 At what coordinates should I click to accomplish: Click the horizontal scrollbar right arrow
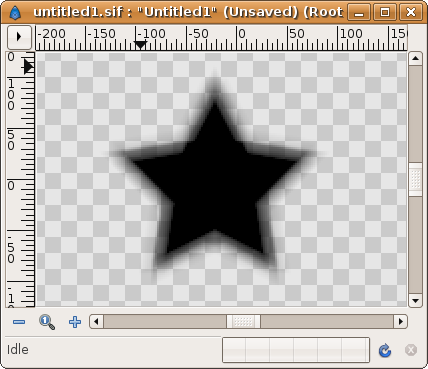point(401,322)
